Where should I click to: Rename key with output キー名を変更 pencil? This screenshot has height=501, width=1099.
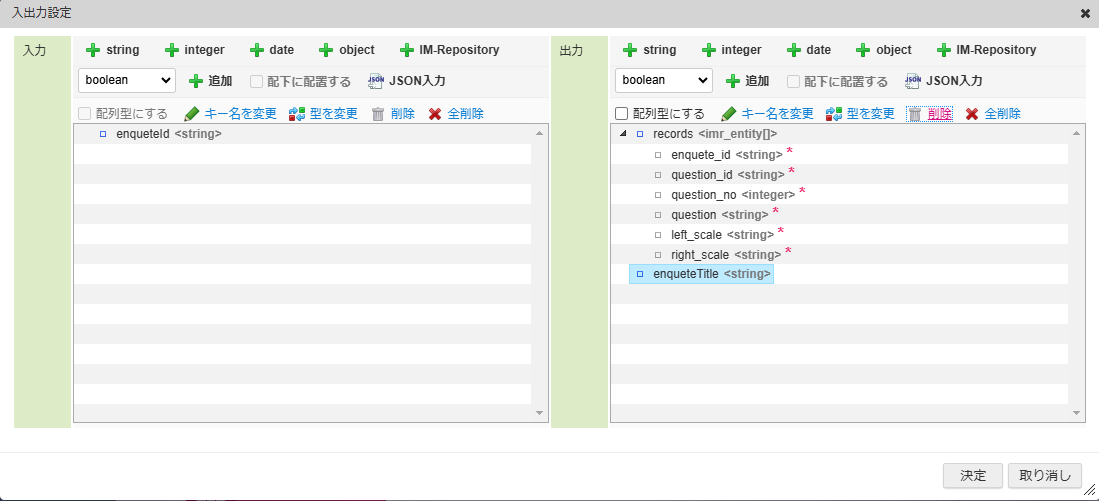[x=729, y=114]
